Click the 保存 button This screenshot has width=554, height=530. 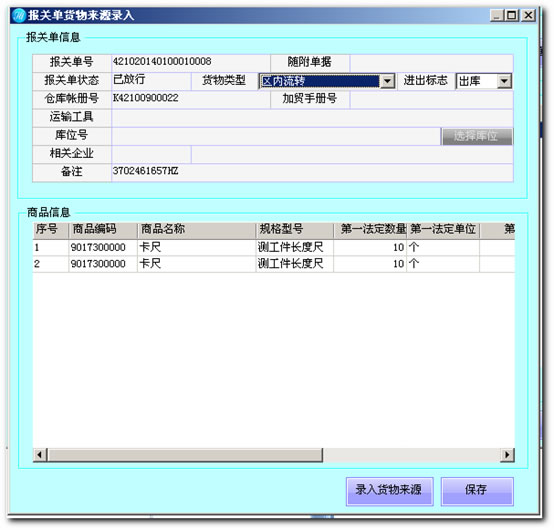pos(477,491)
